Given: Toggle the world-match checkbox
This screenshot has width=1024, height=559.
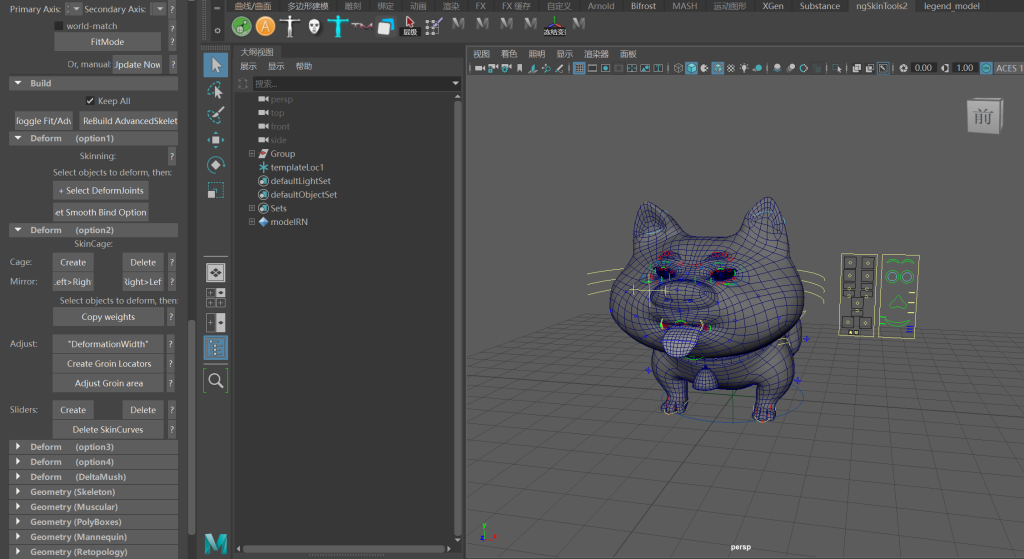Looking at the screenshot, I should coord(59,26).
